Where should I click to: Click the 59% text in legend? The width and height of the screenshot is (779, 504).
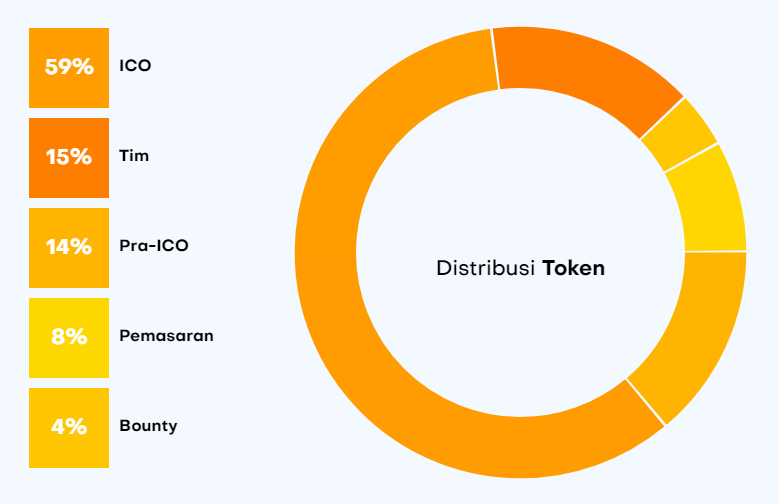pos(69,67)
